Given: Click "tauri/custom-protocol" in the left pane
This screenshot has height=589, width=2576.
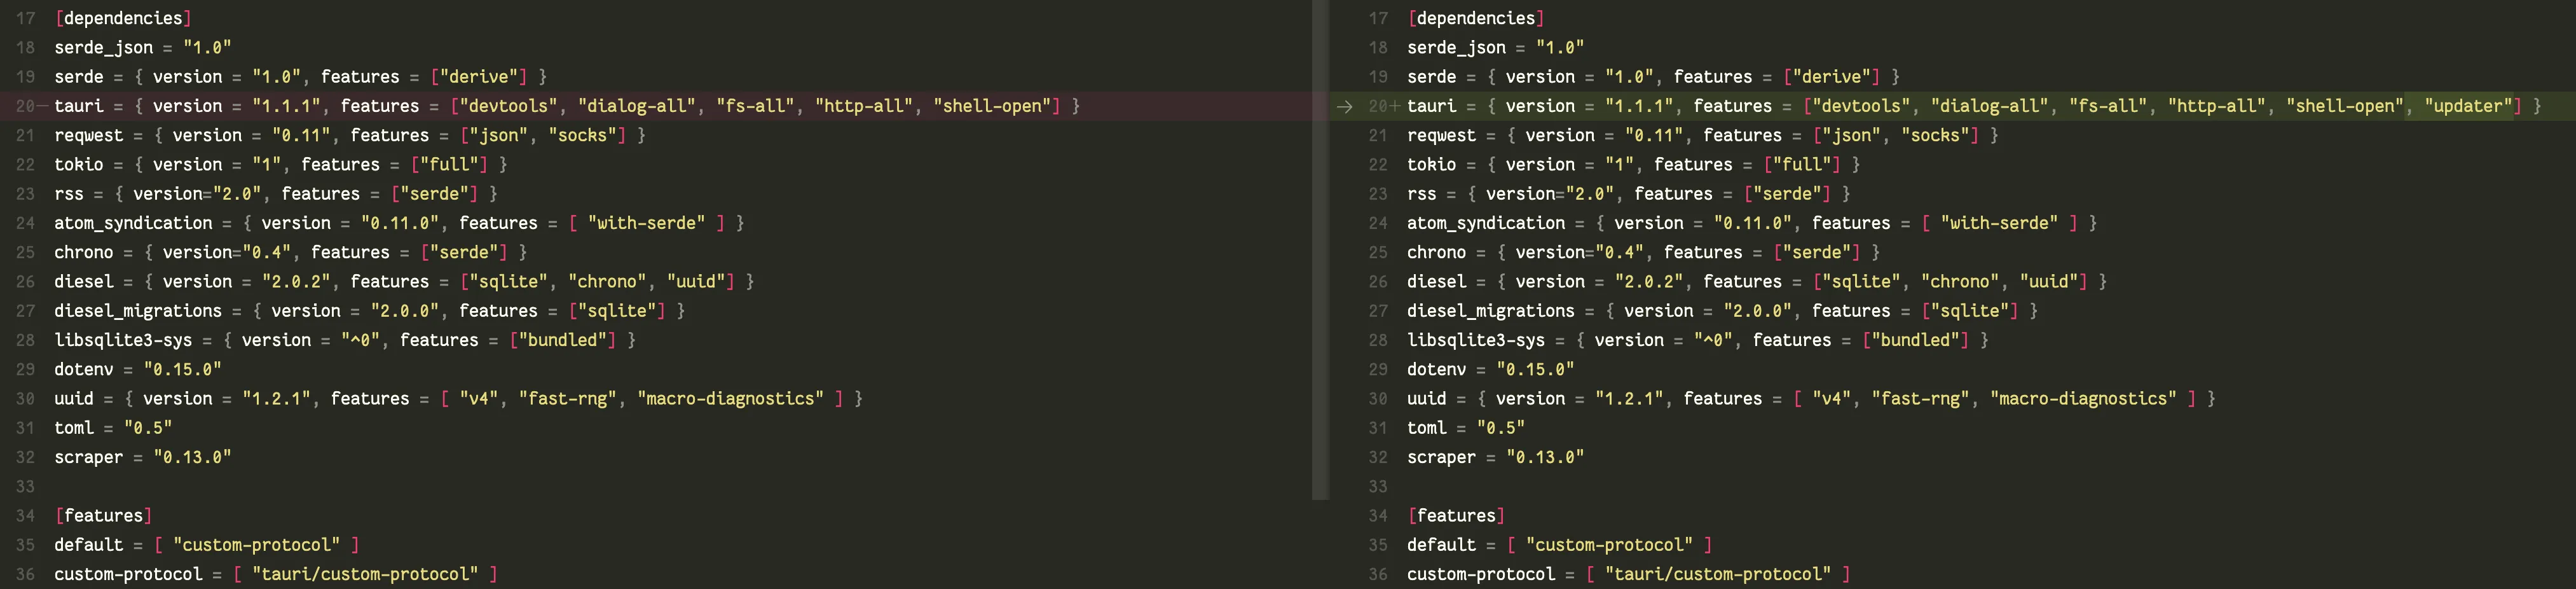Looking at the screenshot, I should (x=365, y=574).
